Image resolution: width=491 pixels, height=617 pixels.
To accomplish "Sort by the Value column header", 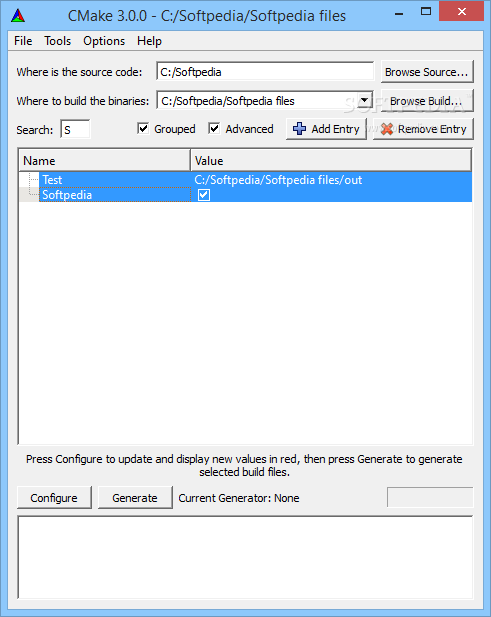I will 331,161.
